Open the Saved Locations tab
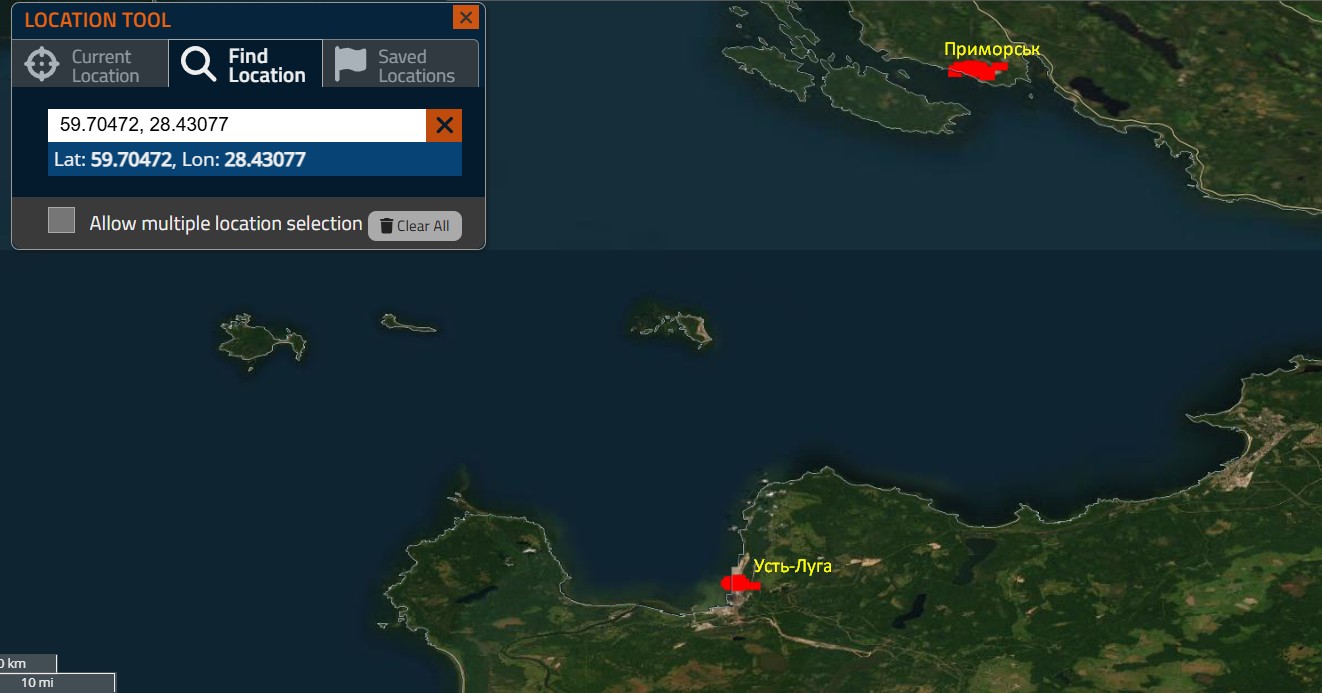Image resolution: width=1322 pixels, height=693 pixels. [x=415, y=66]
